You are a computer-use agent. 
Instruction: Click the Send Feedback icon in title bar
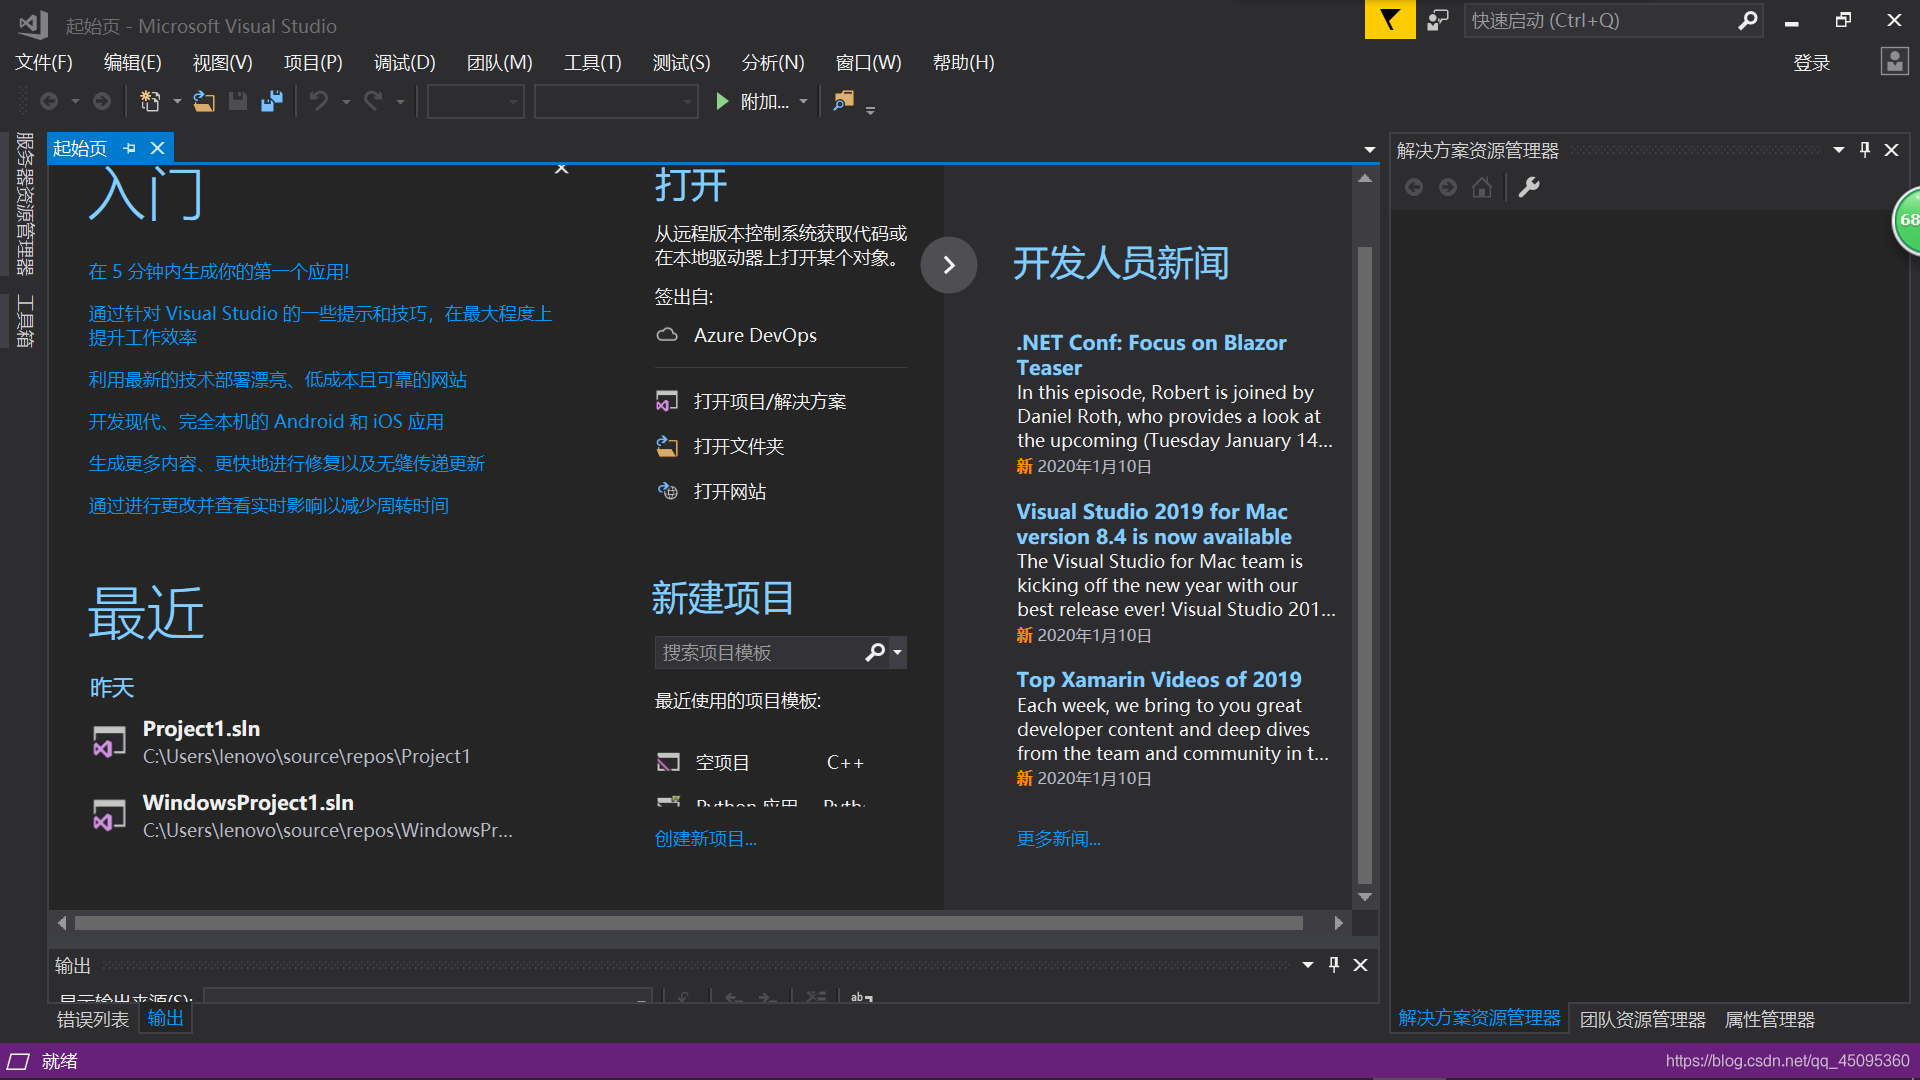pyautogui.click(x=1438, y=20)
